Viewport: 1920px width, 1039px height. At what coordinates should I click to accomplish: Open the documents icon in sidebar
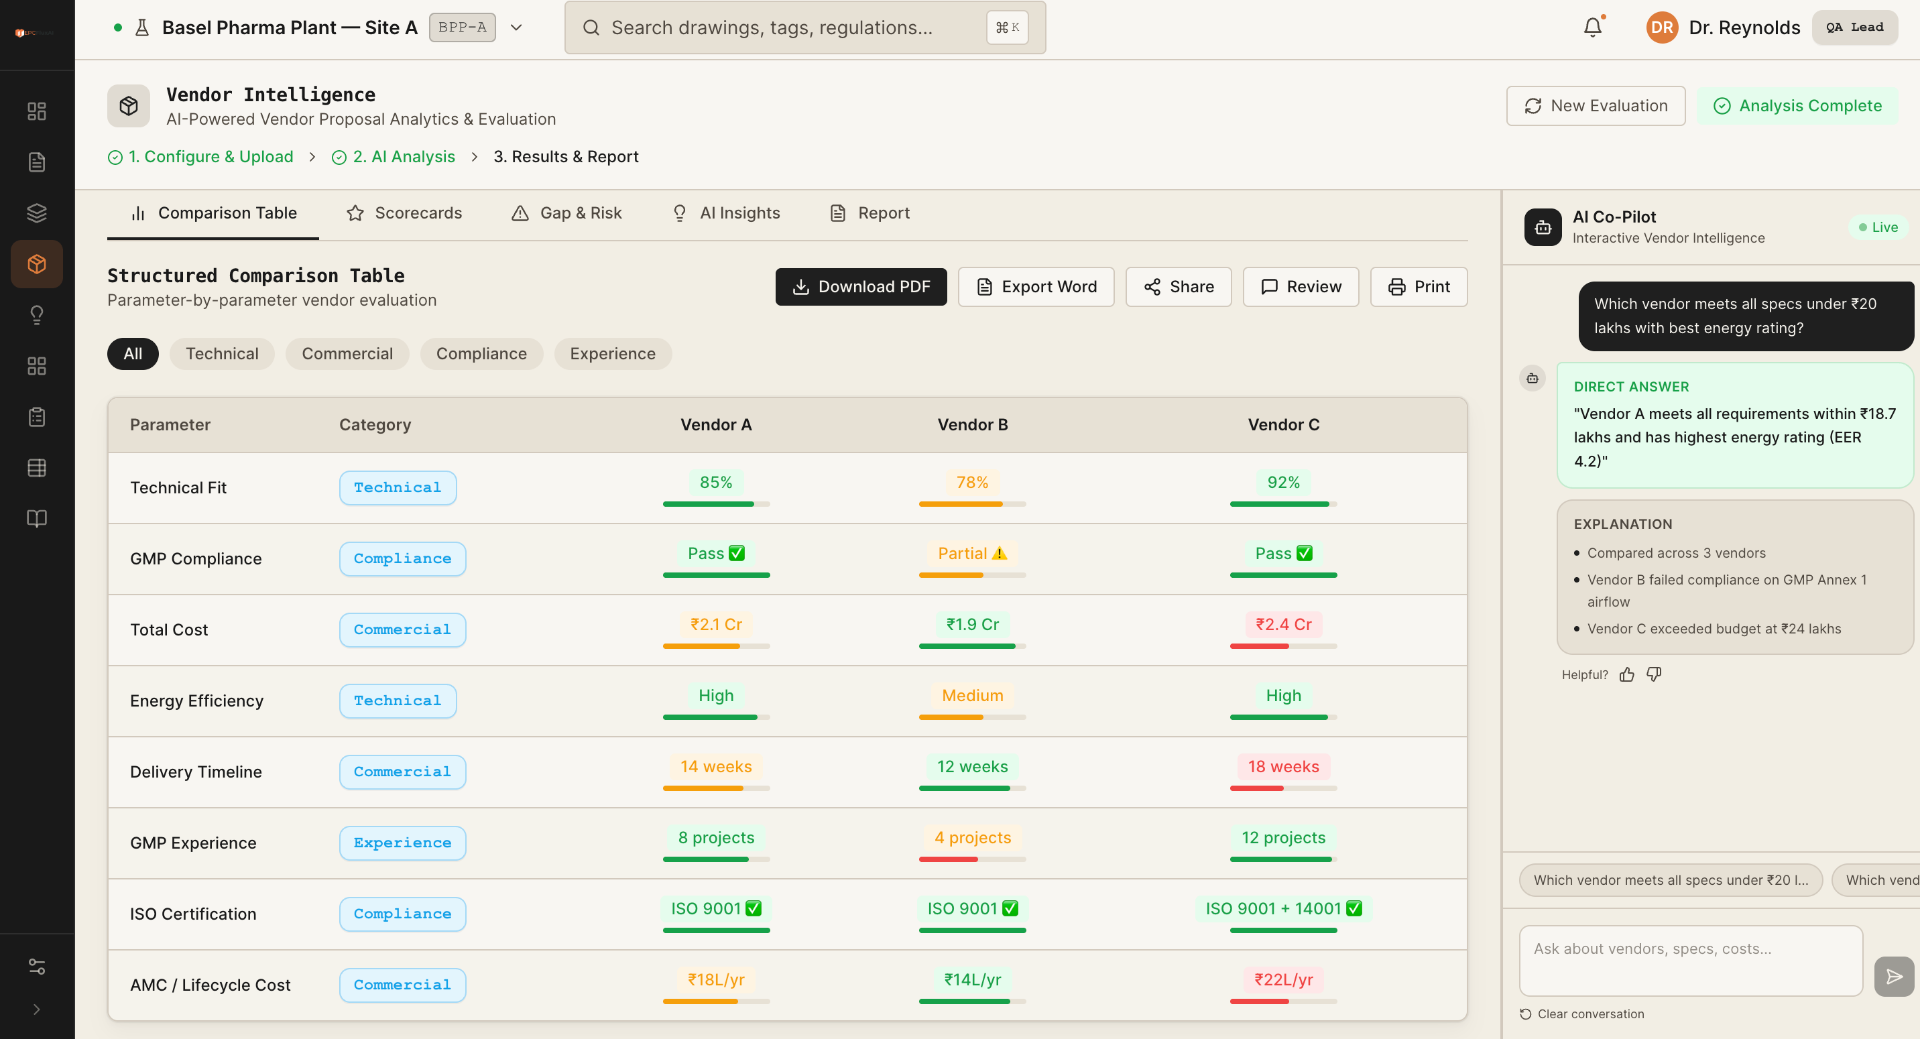(x=37, y=162)
